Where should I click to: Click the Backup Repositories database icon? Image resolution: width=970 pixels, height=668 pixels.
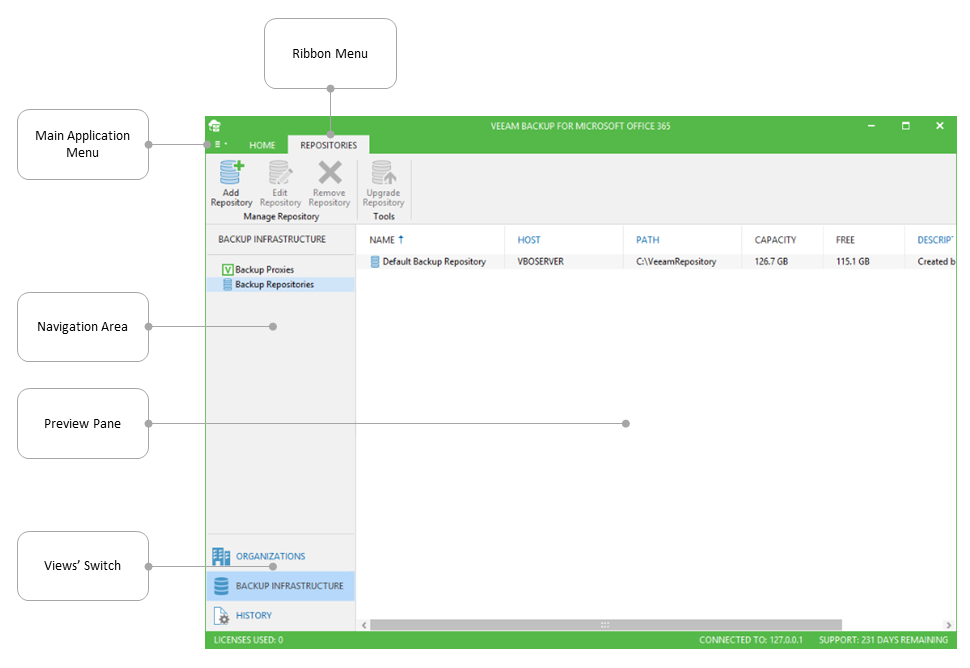(x=228, y=285)
